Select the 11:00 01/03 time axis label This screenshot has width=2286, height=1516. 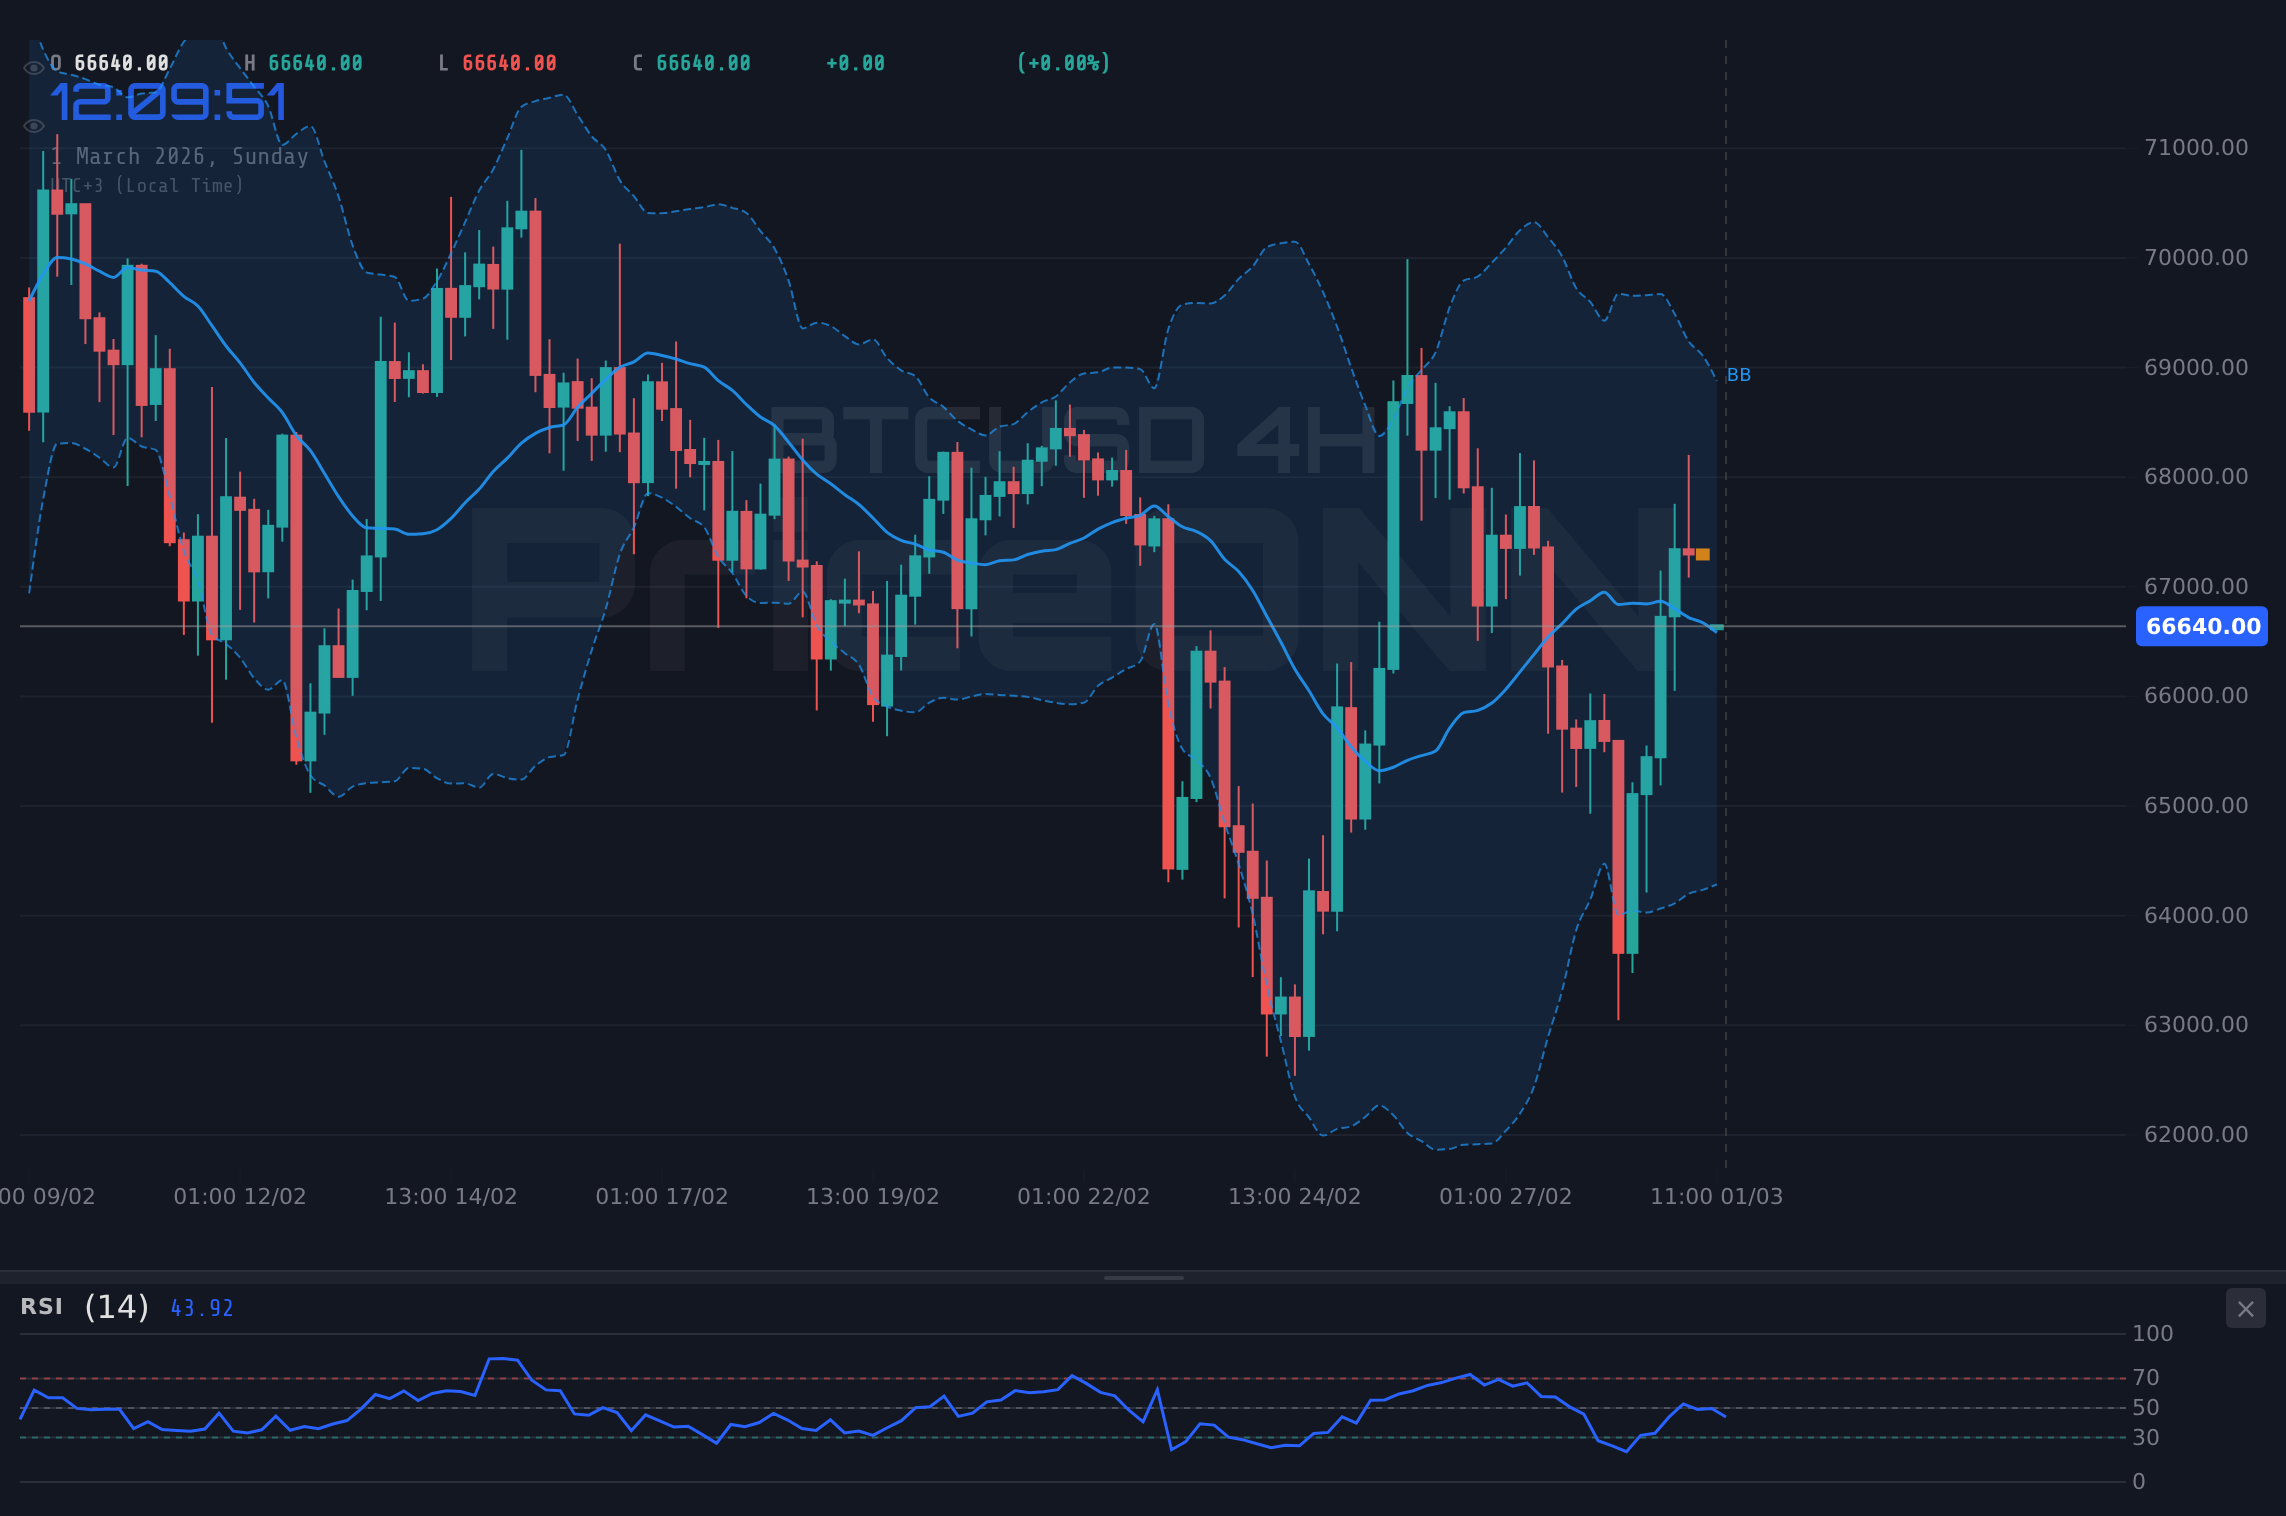click(x=1718, y=1196)
